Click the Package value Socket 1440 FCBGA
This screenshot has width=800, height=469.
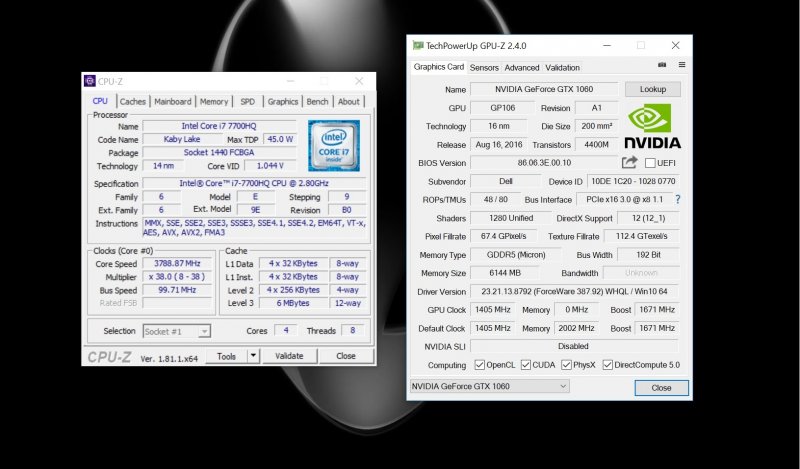(219, 153)
